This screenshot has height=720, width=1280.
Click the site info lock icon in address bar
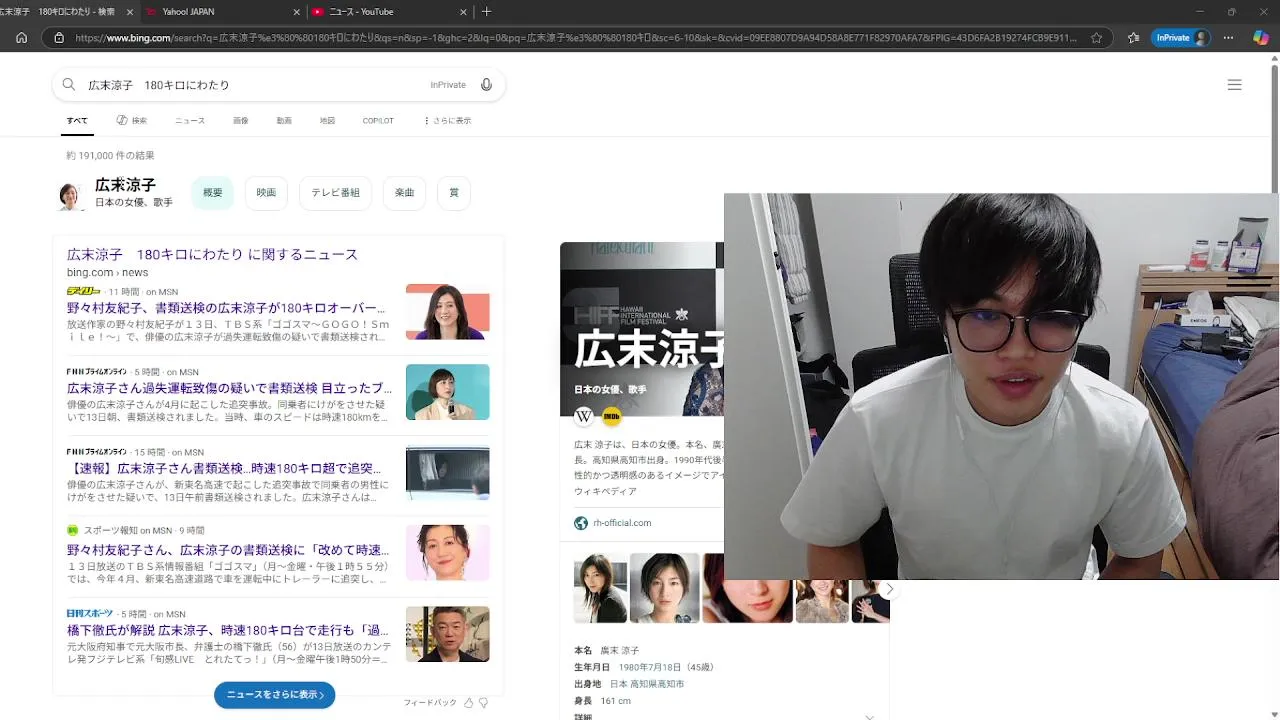[59, 38]
